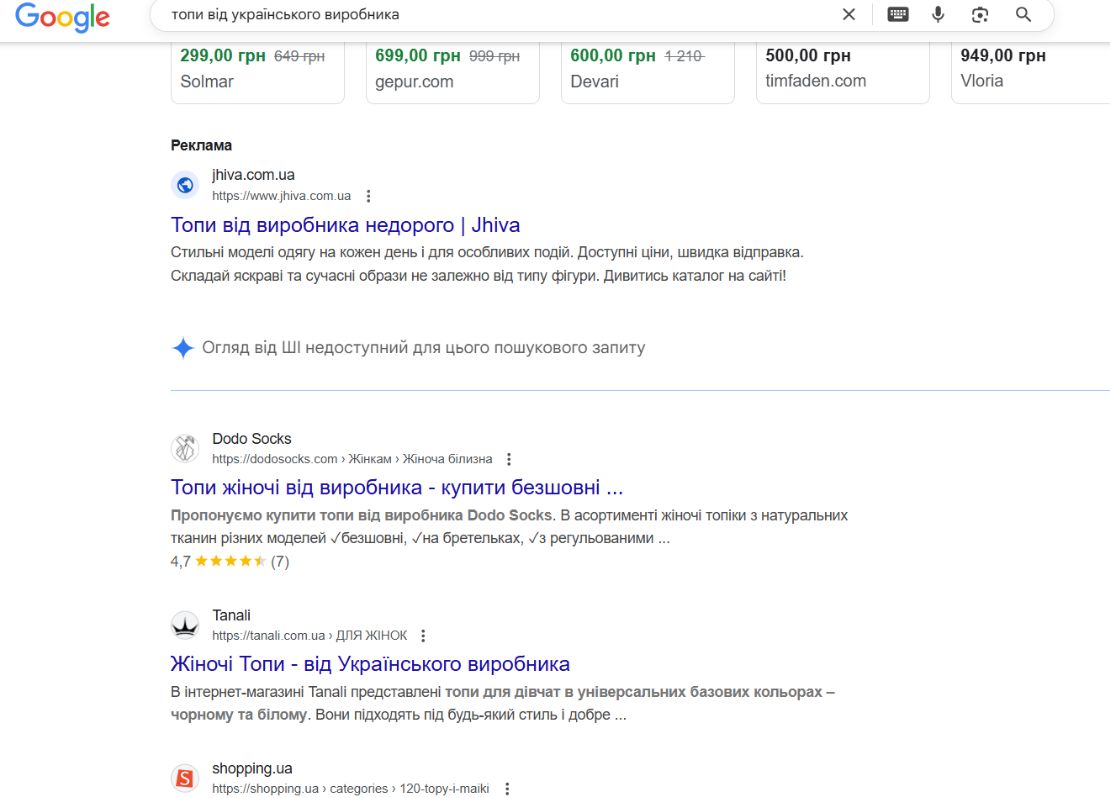Open more options for jhiva.com.ua ad

369,196
